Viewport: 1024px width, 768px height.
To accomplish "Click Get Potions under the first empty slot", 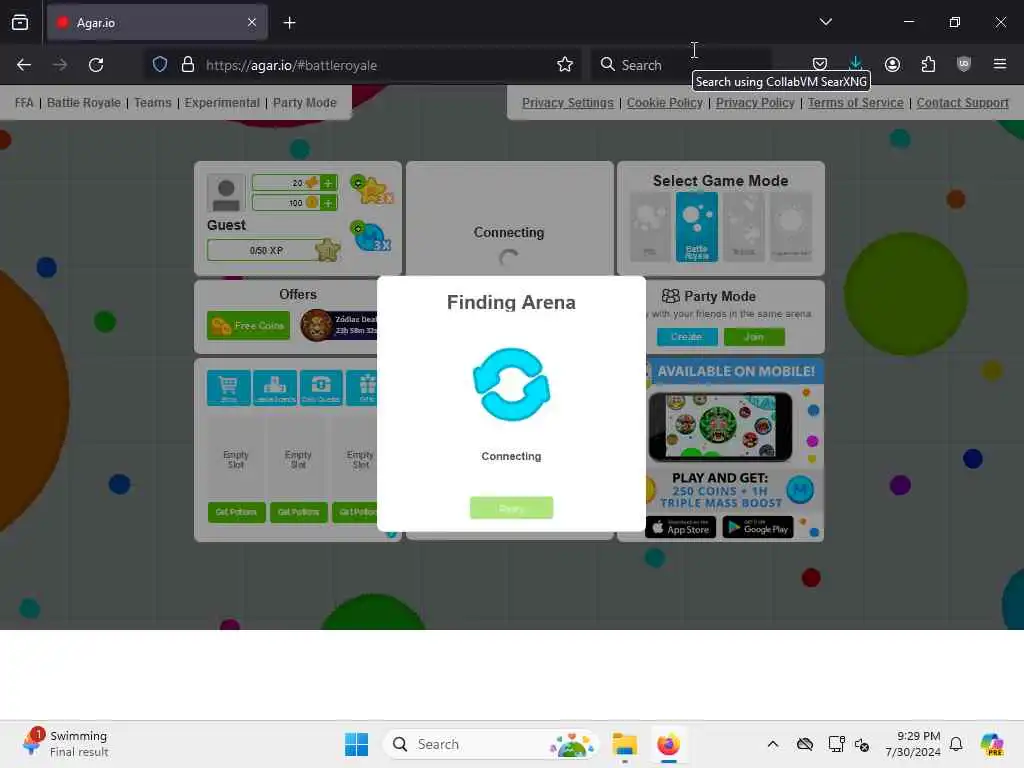I will pyautogui.click(x=236, y=512).
